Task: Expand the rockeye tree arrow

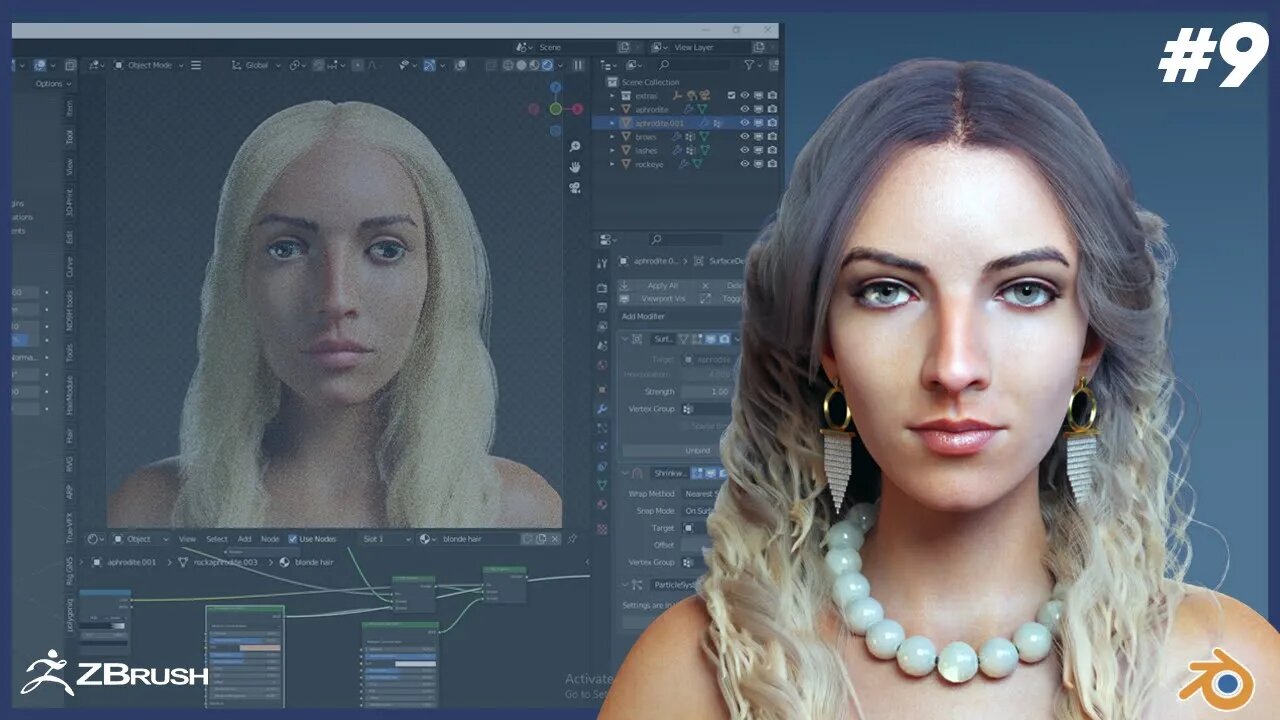Action: (x=613, y=163)
